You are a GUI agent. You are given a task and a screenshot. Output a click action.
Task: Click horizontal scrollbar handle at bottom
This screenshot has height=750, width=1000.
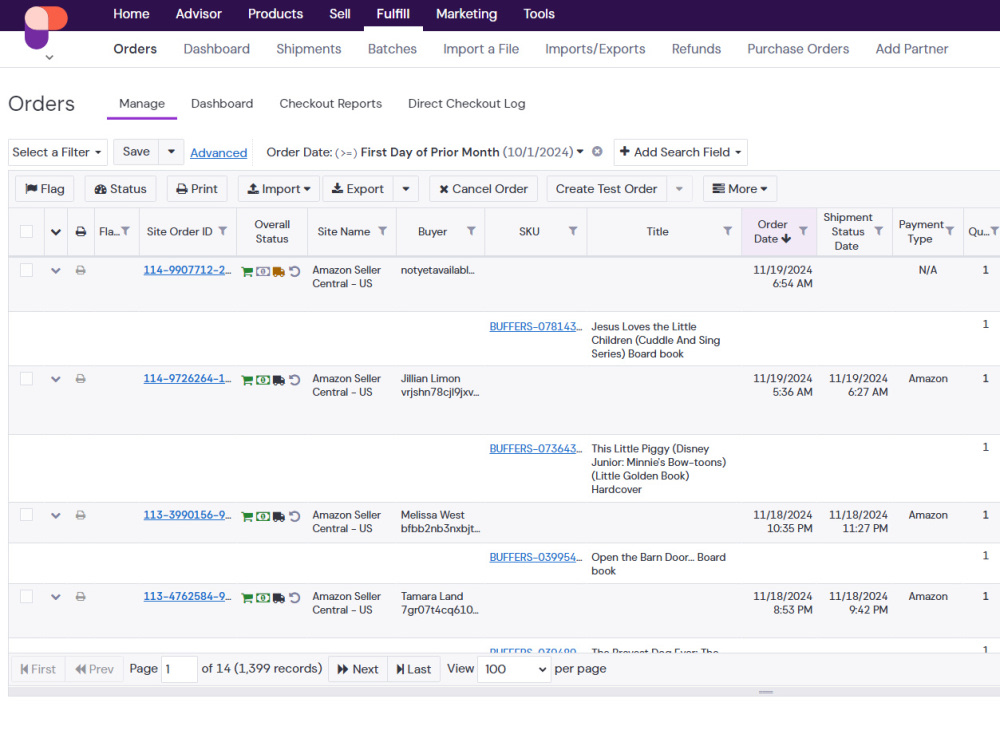coord(766,692)
